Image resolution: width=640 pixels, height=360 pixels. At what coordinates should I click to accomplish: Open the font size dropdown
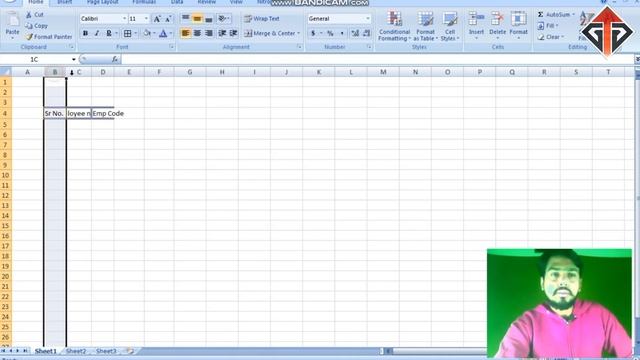pyautogui.click(x=146, y=19)
